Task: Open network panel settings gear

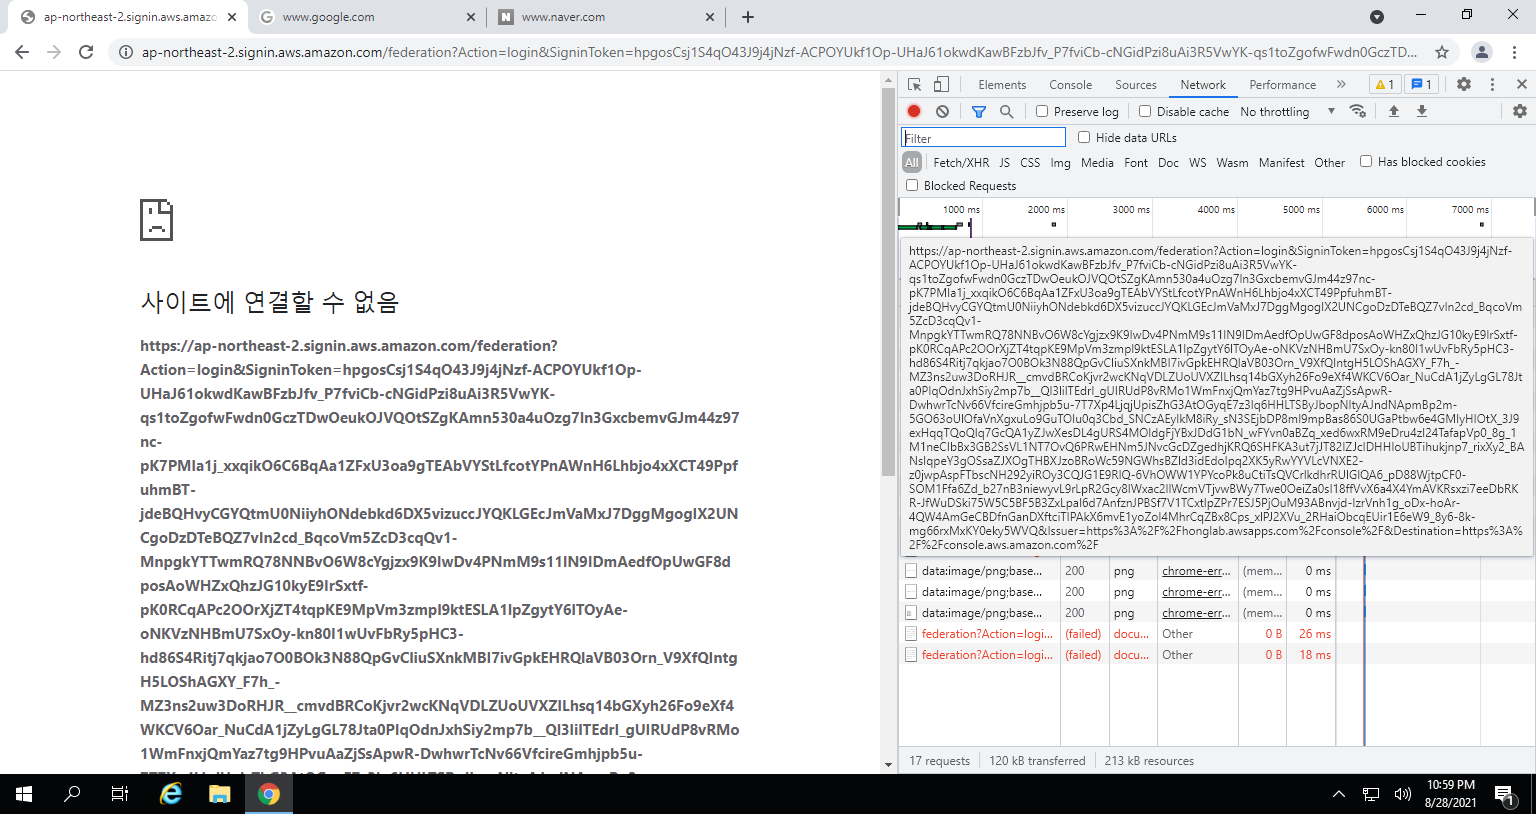Action: [x=1520, y=111]
